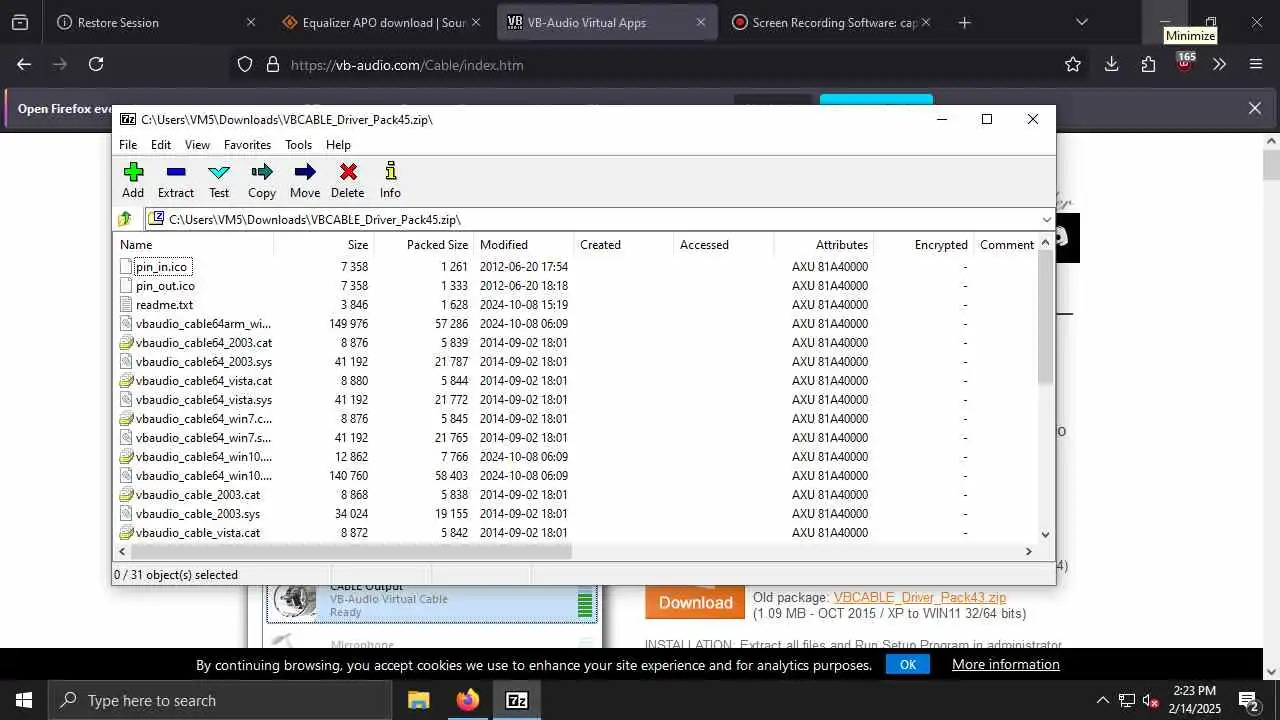Image resolution: width=1280 pixels, height=720 pixels.
Task: Click the Delete toolbar icon
Action: [348, 172]
